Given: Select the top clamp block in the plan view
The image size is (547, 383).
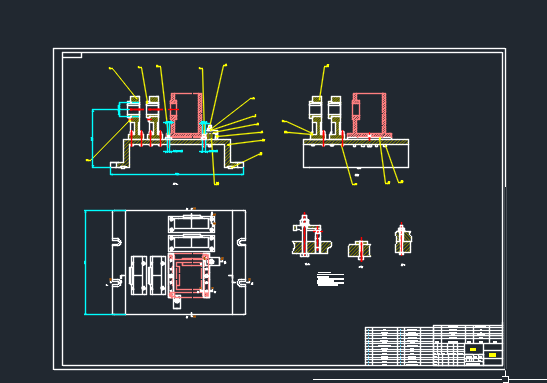Looking at the screenshot, I should click(x=192, y=224).
